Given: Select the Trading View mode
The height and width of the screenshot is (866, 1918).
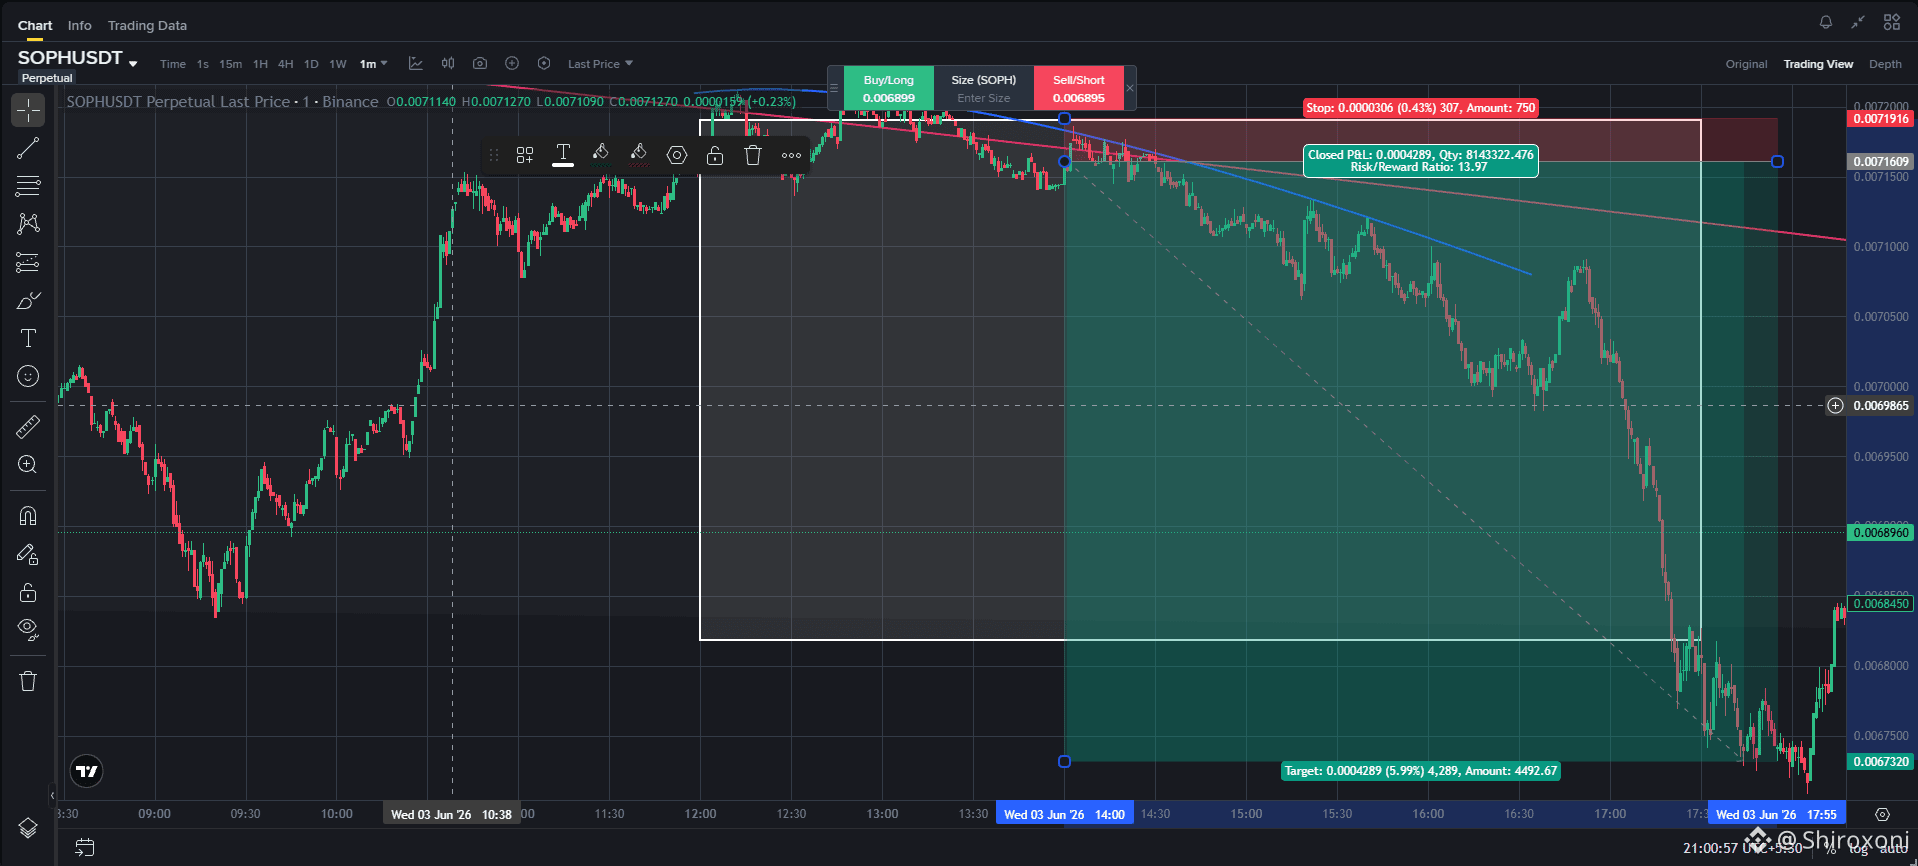Looking at the screenshot, I should point(1818,64).
